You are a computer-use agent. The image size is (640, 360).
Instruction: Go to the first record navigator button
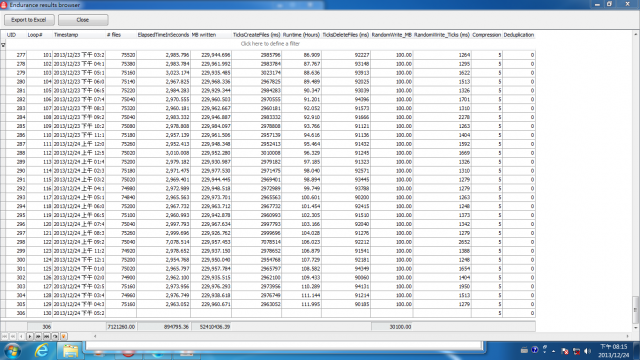4,336
